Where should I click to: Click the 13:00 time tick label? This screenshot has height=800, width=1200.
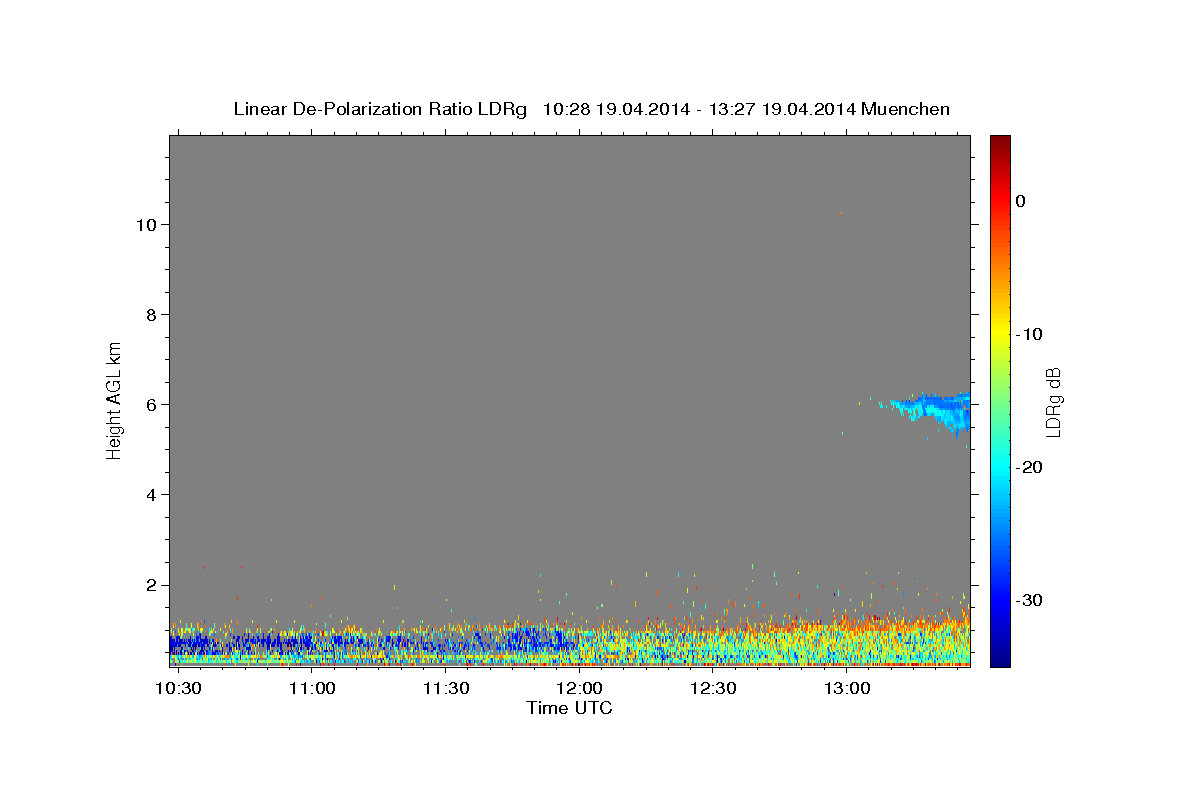(x=846, y=689)
